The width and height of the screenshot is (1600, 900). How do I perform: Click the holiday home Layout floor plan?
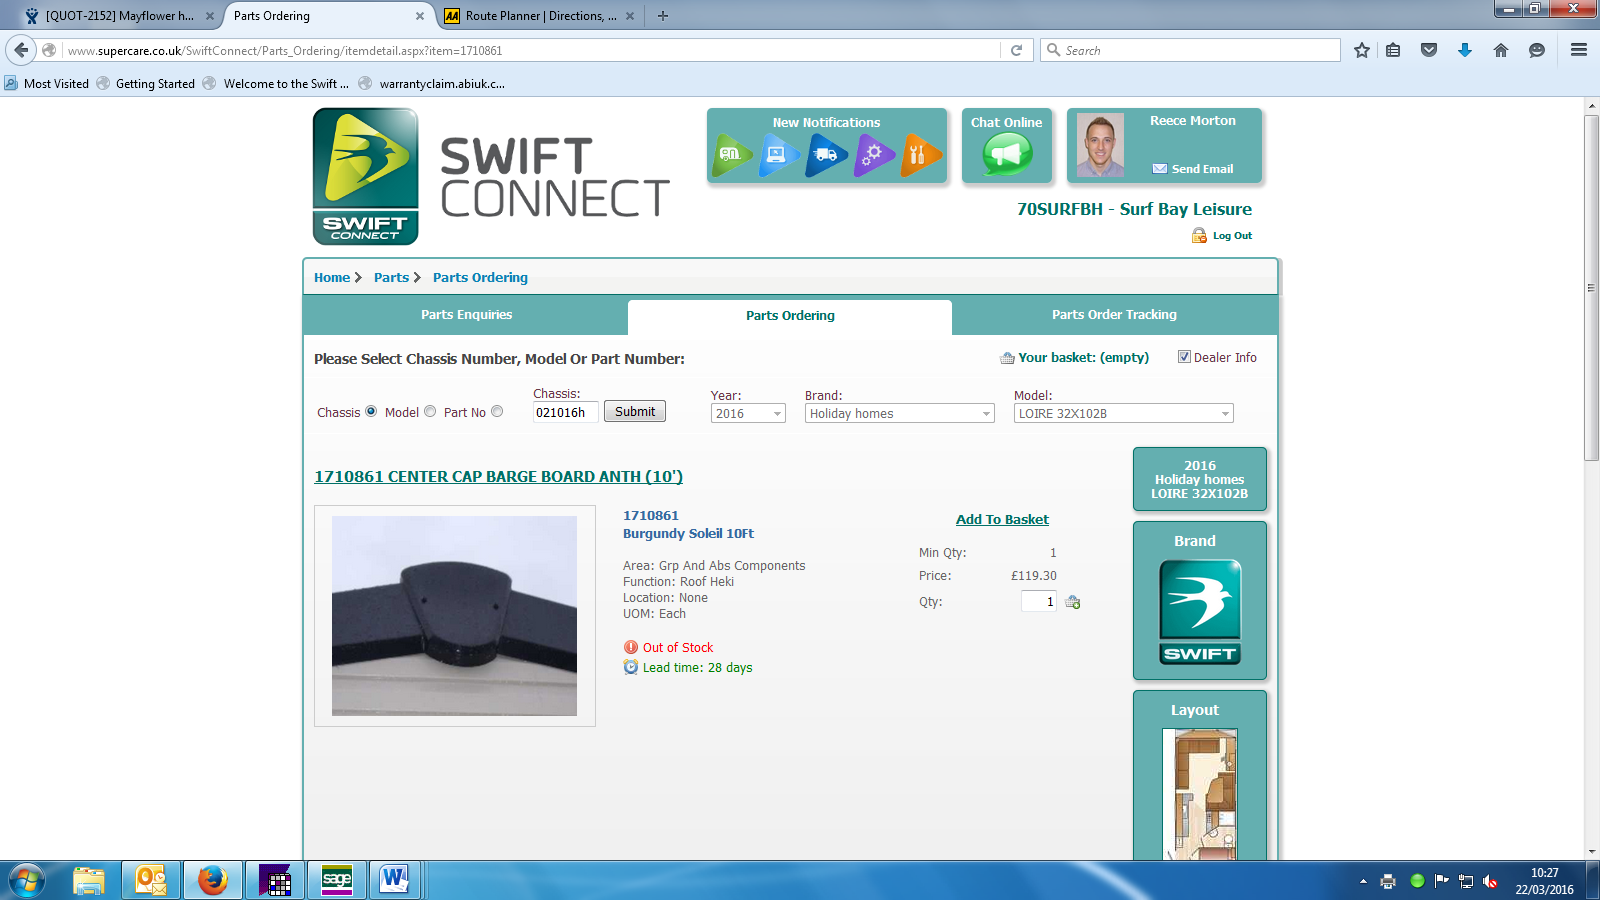(x=1200, y=794)
